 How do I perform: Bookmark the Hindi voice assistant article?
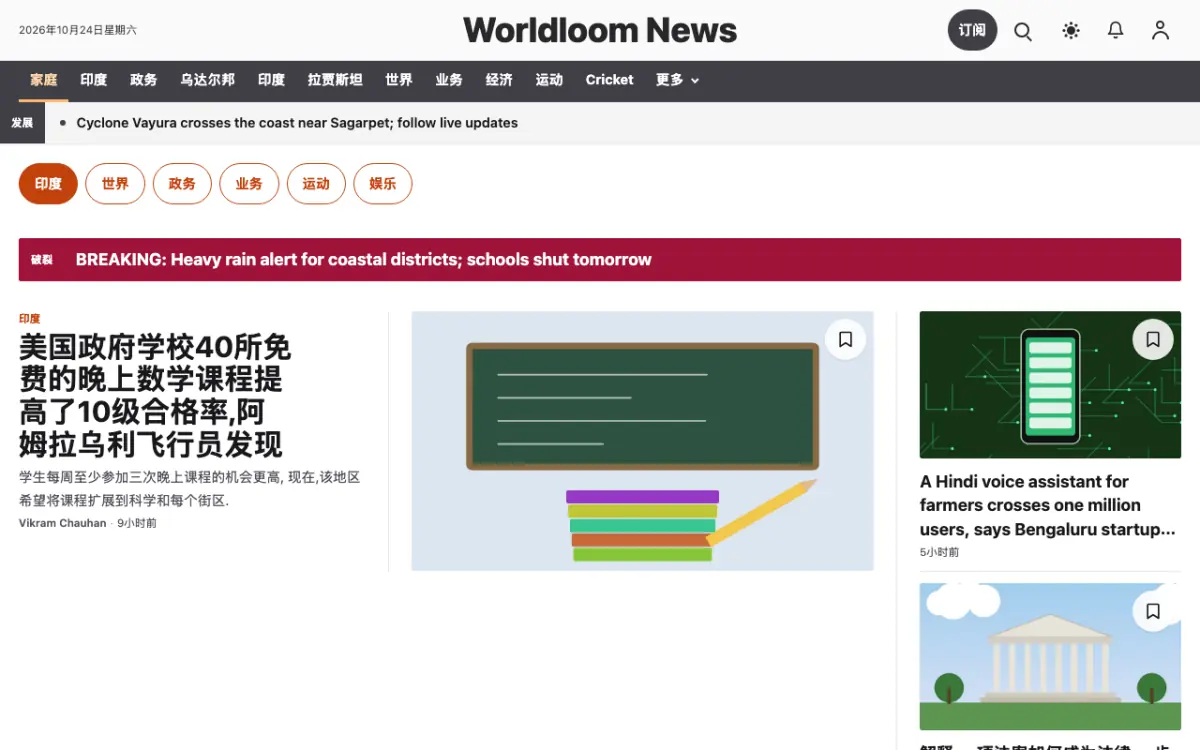(1153, 339)
